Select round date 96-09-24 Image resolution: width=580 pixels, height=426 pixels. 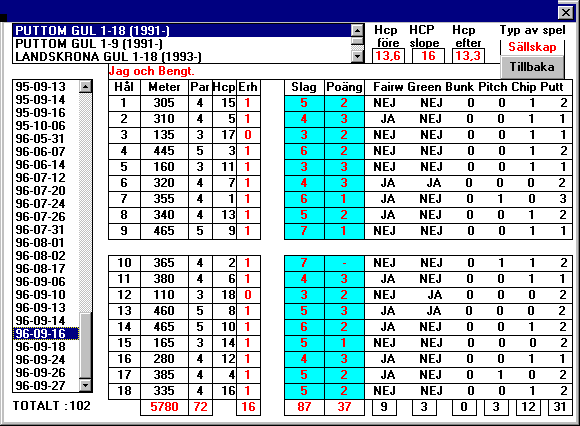point(46,359)
